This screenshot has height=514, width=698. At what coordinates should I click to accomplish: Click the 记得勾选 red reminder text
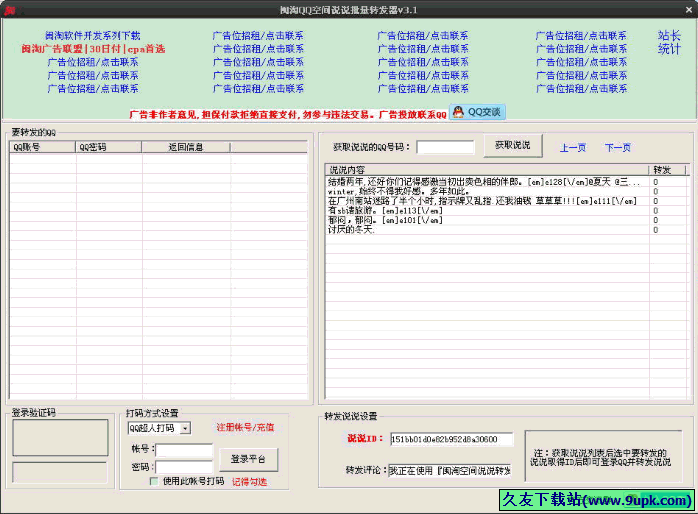pos(249,482)
